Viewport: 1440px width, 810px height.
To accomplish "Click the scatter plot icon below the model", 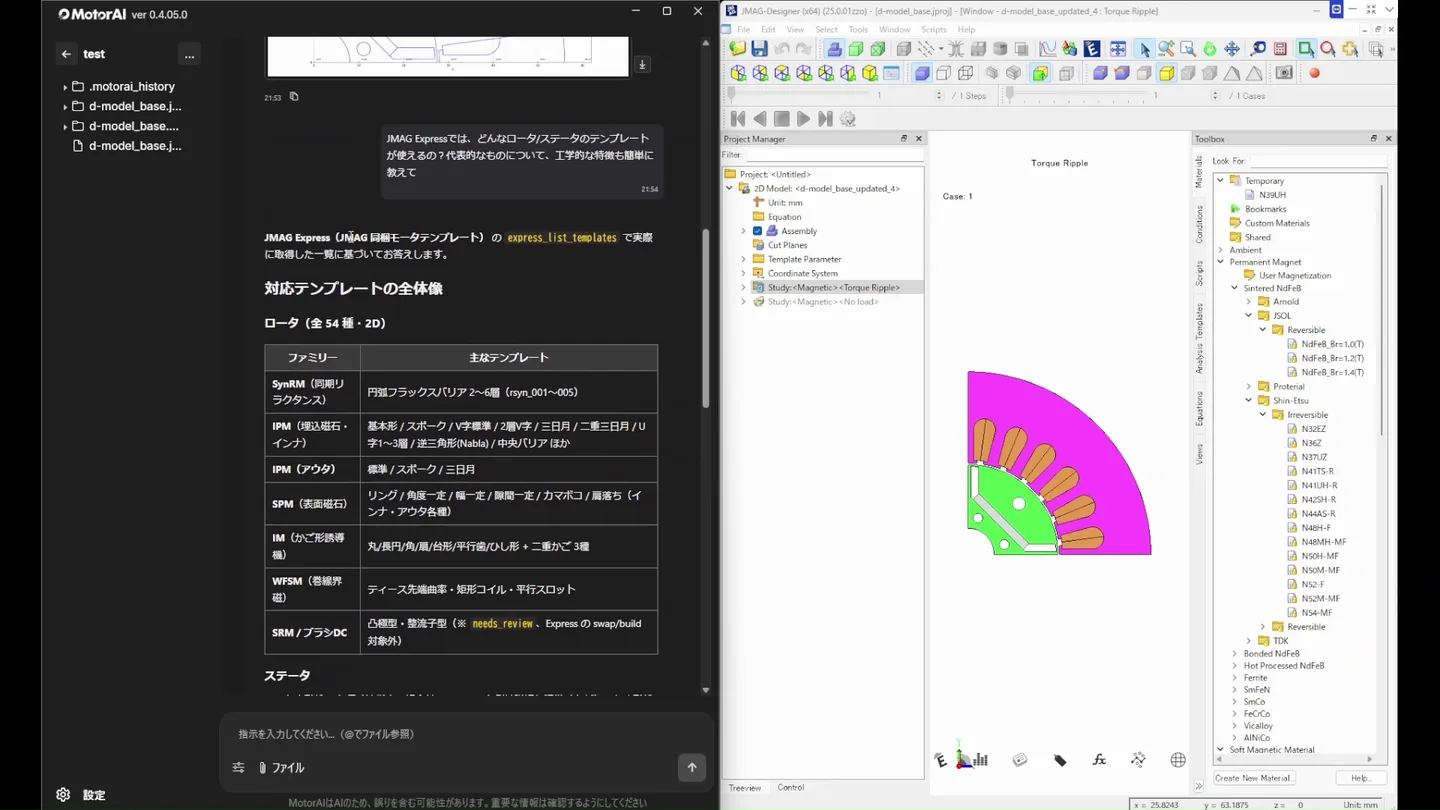I will 1138,760.
